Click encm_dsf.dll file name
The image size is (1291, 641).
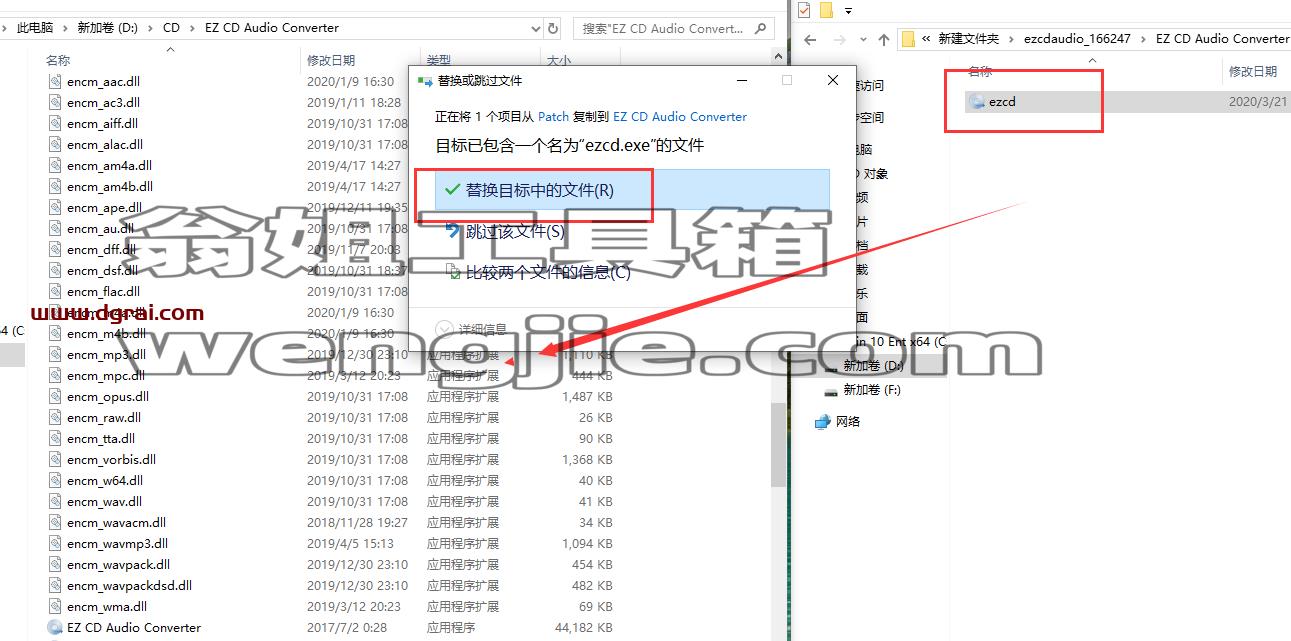(x=103, y=271)
